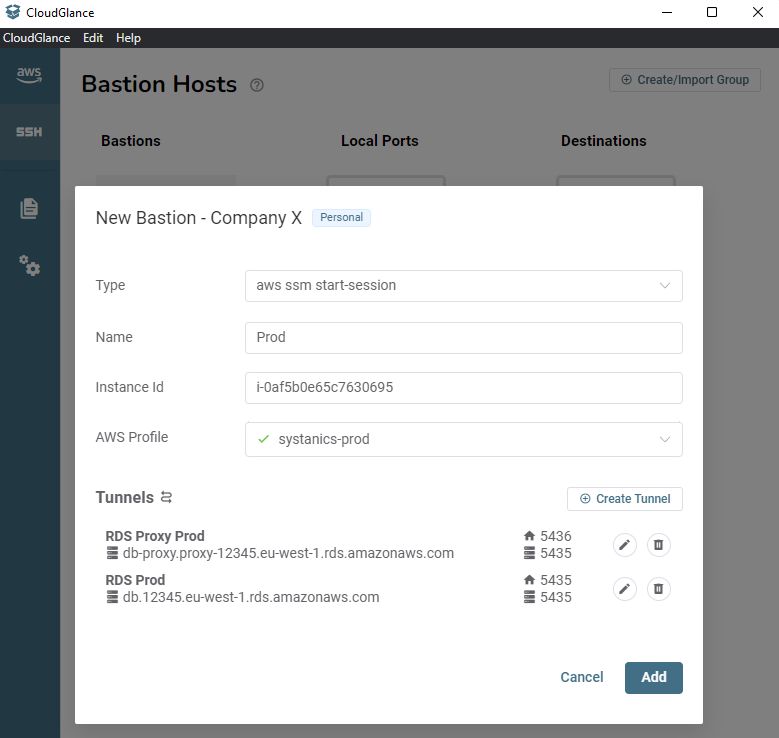Click the Instance Id input field
The width and height of the screenshot is (779, 738).
pos(464,388)
